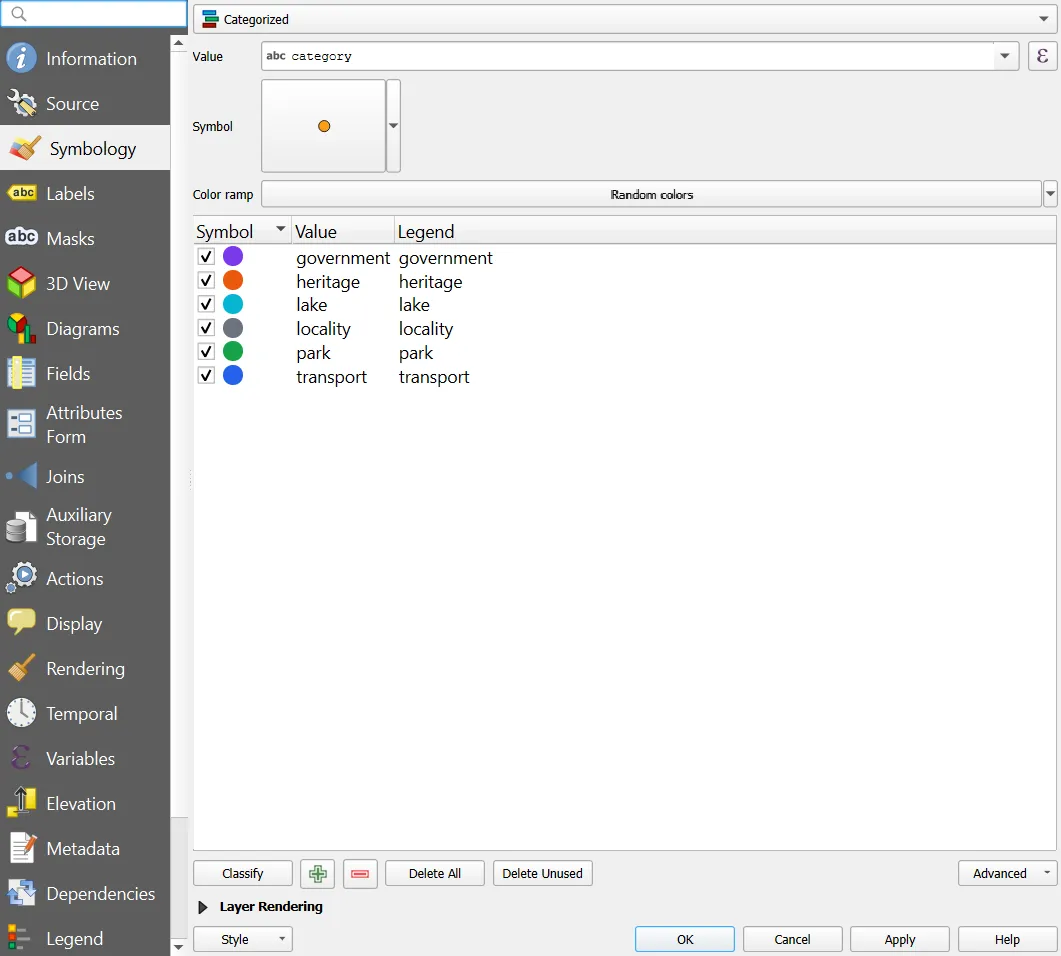Click the 3D View cube icon
The height and width of the screenshot is (956, 1061).
coord(21,283)
